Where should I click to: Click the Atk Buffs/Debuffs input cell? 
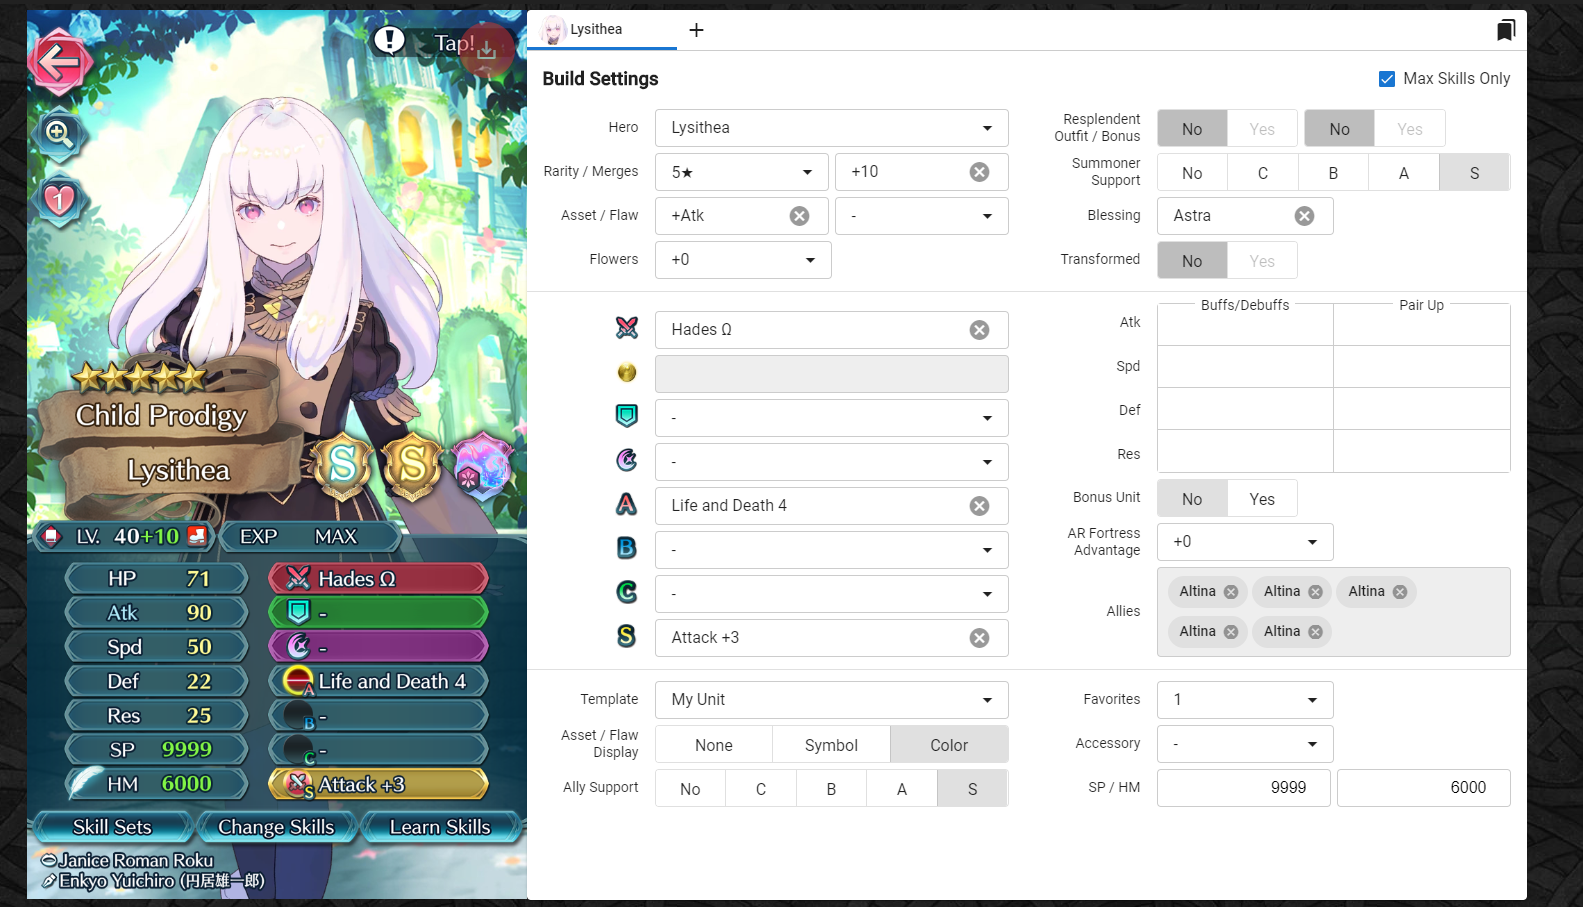pos(1245,324)
